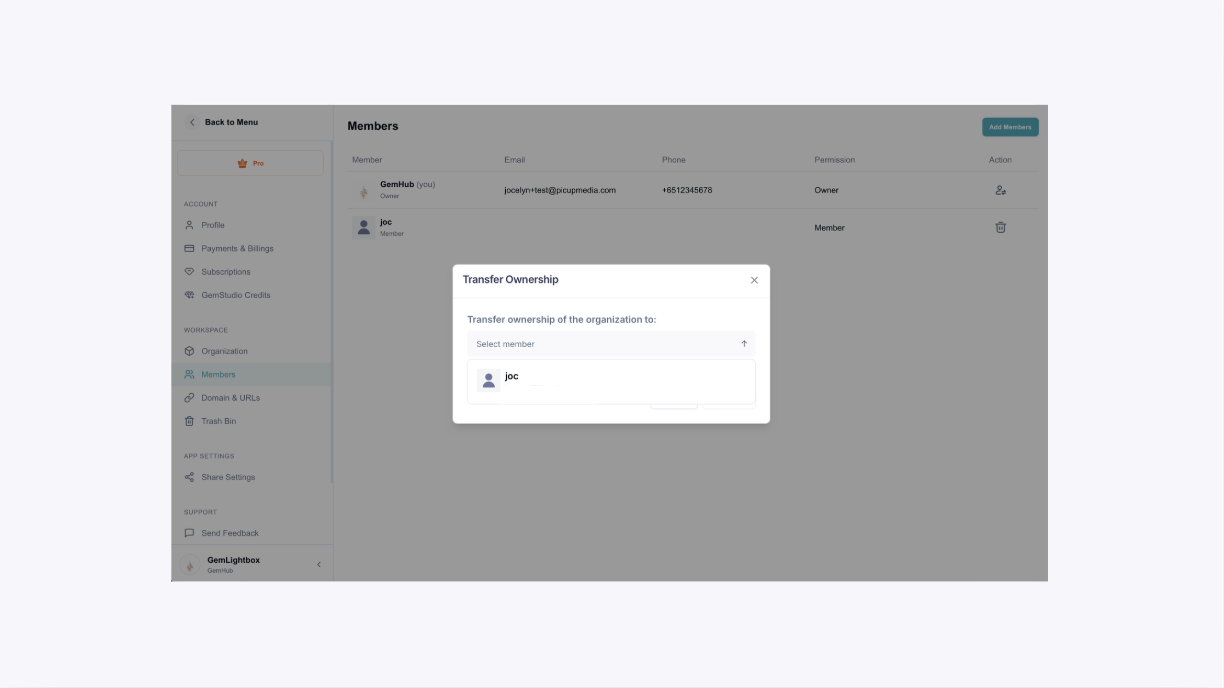
Task: Click the Back to Menu arrow icon
Action: 193,122
